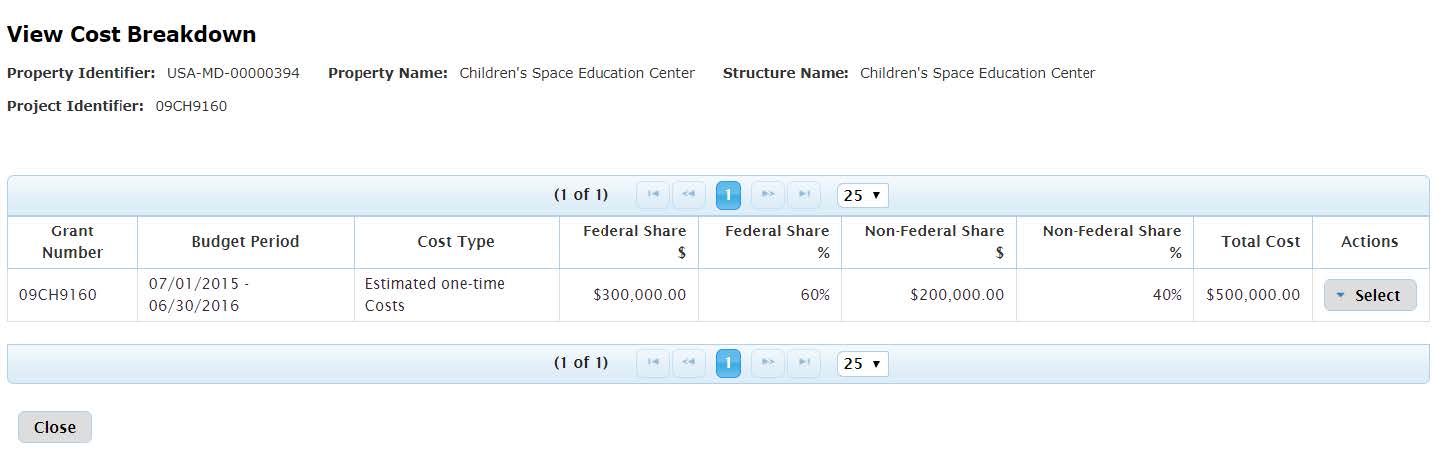Jump to last page in top paginator
The image size is (1447, 459).
click(803, 195)
